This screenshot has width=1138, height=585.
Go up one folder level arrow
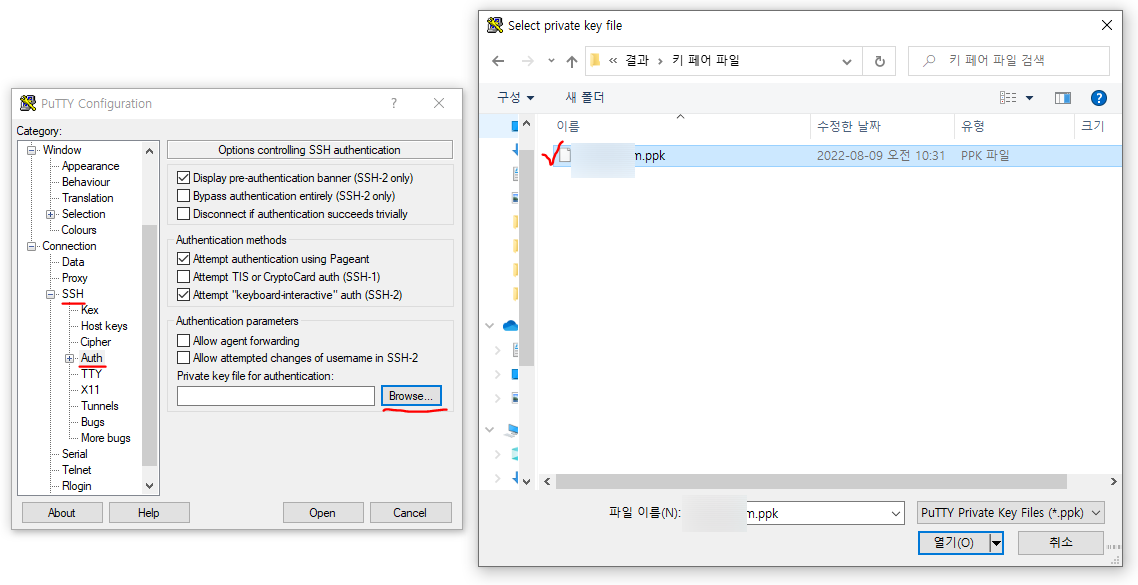(x=571, y=62)
